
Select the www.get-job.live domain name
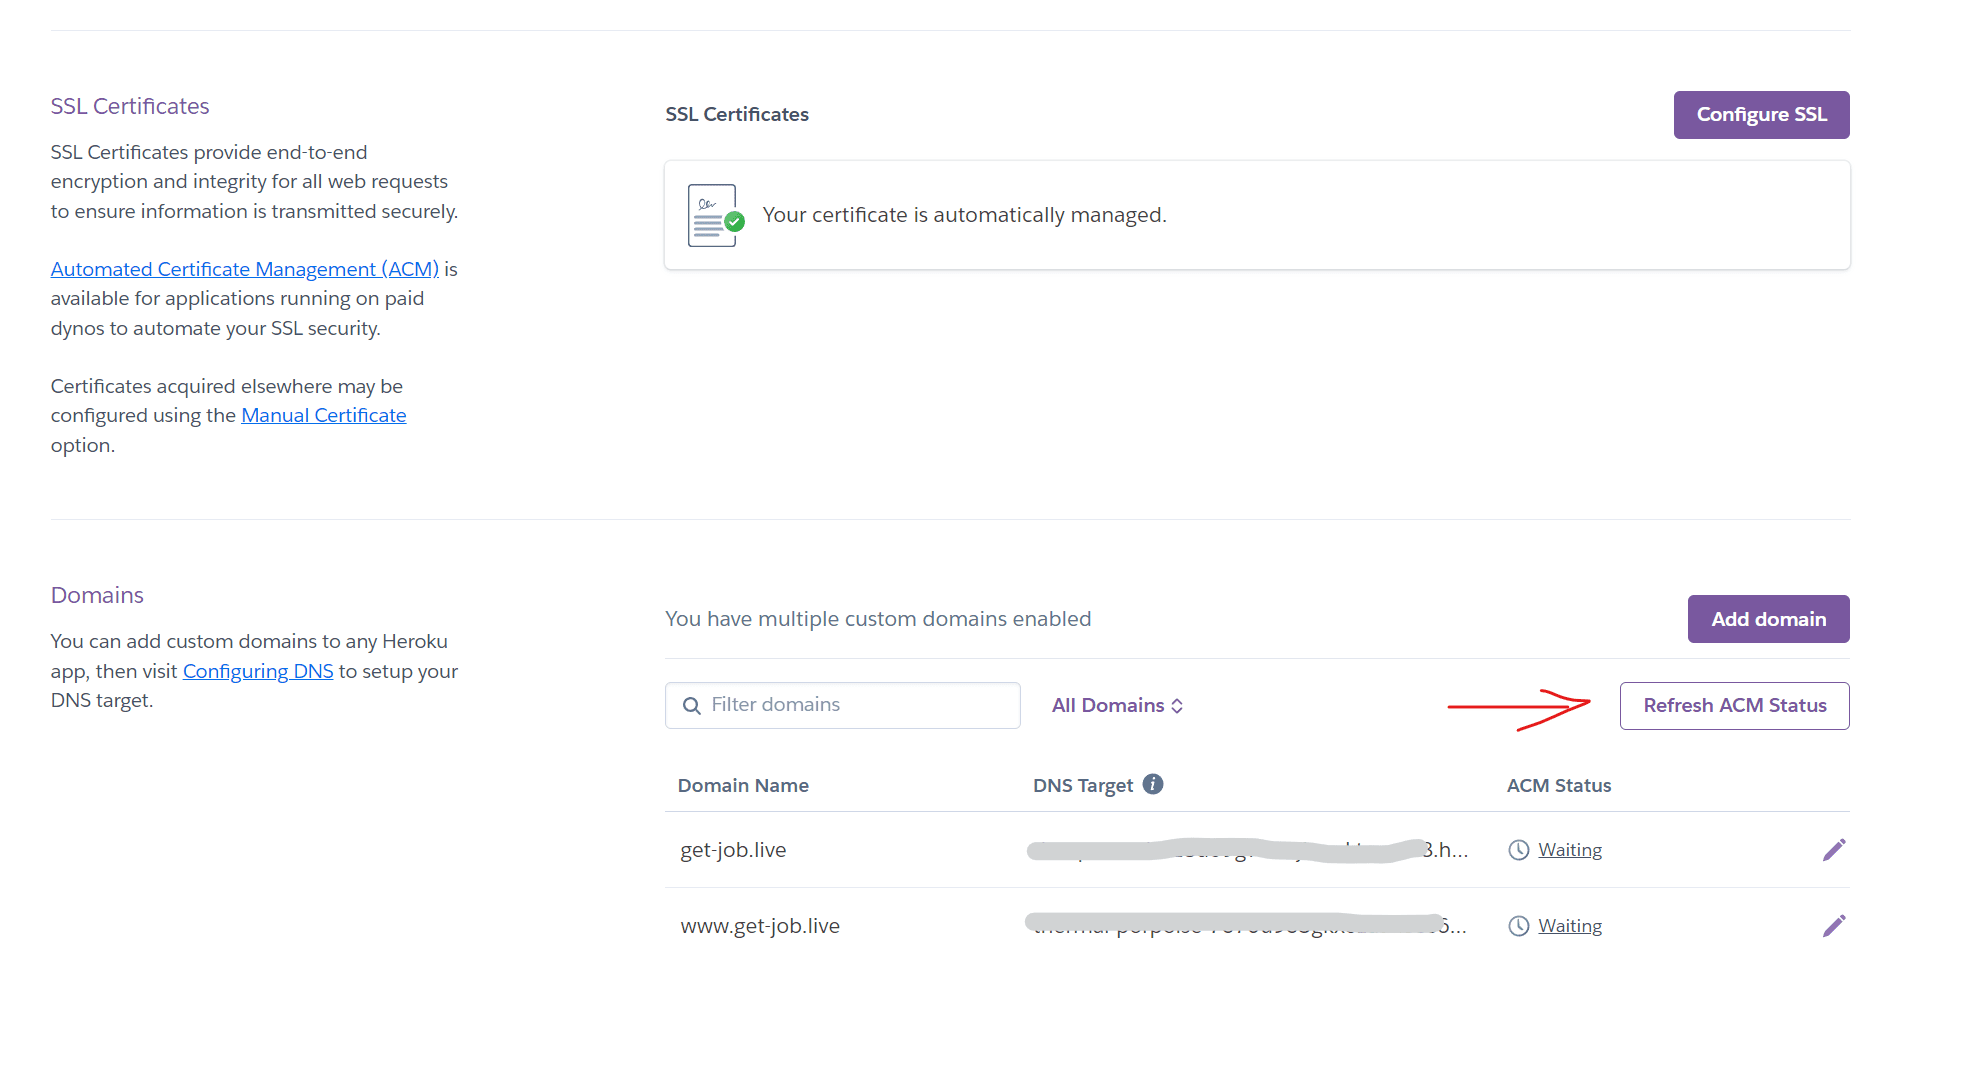tap(760, 926)
